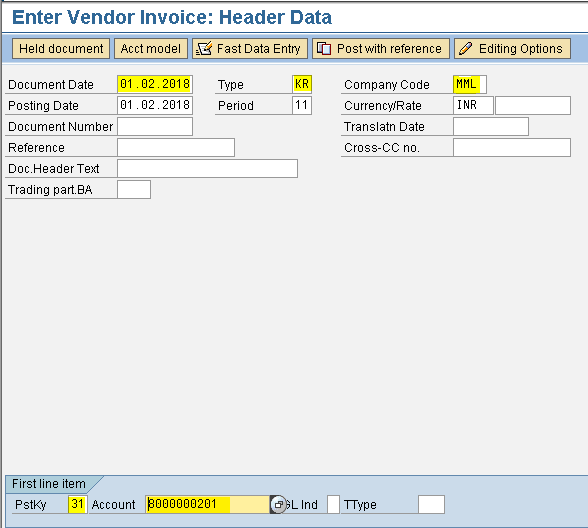Click the Fast Data Entry button
The width and height of the screenshot is (588, 528).
(250, 49)
